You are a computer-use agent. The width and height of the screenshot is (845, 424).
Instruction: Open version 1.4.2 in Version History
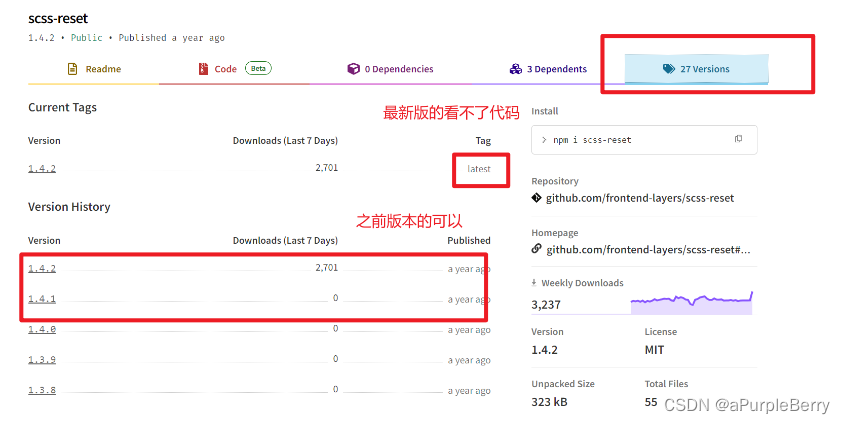(x=42, y=268)
